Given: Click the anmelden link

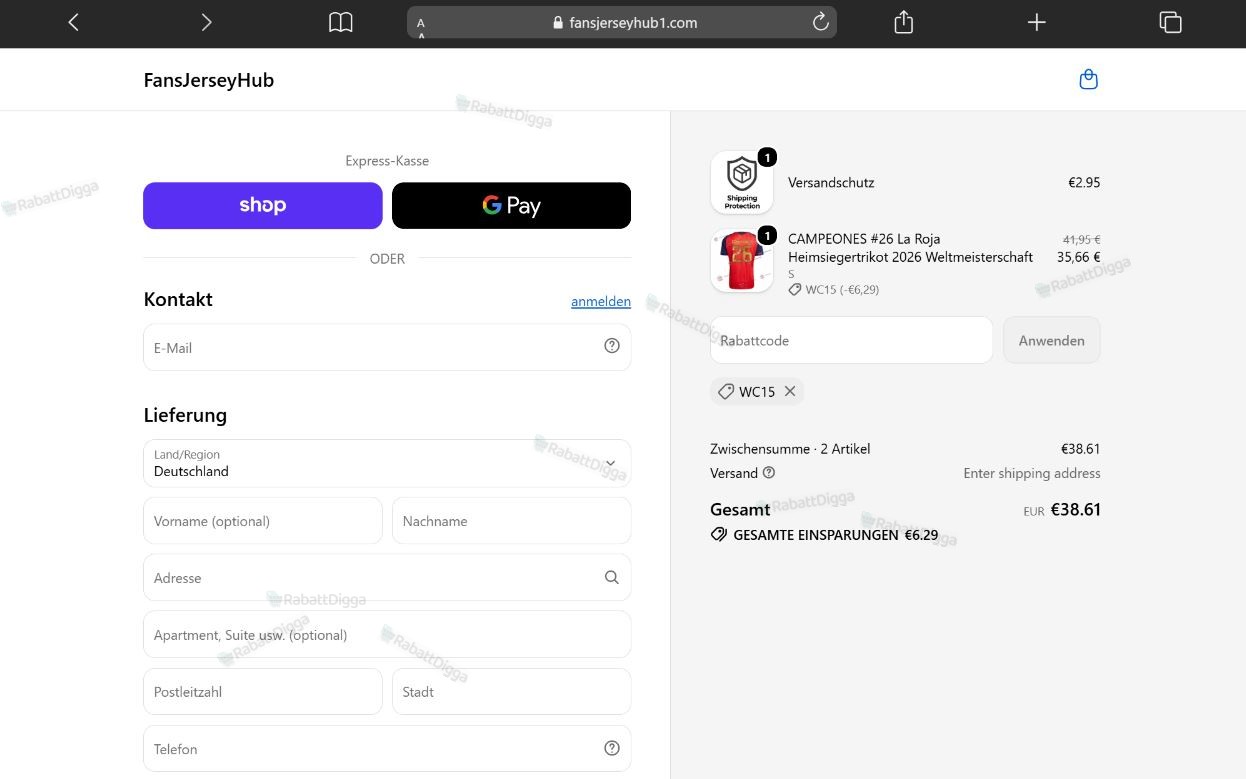Looking at the screenshot, I should click(601, 301).
